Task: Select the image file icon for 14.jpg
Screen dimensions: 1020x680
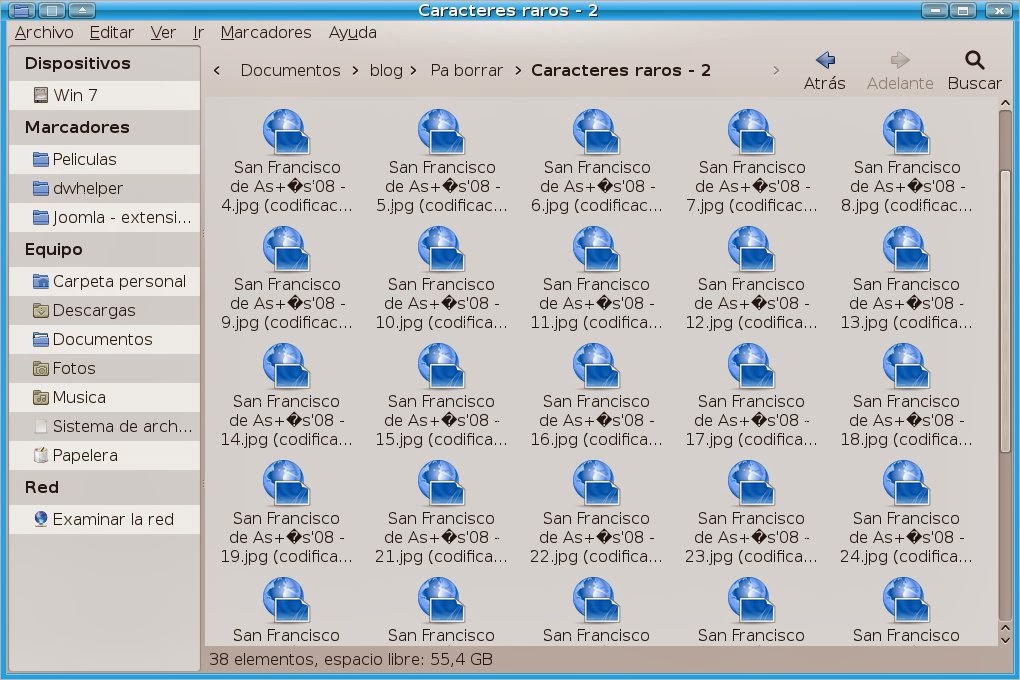Action: (x=286, y=366)
